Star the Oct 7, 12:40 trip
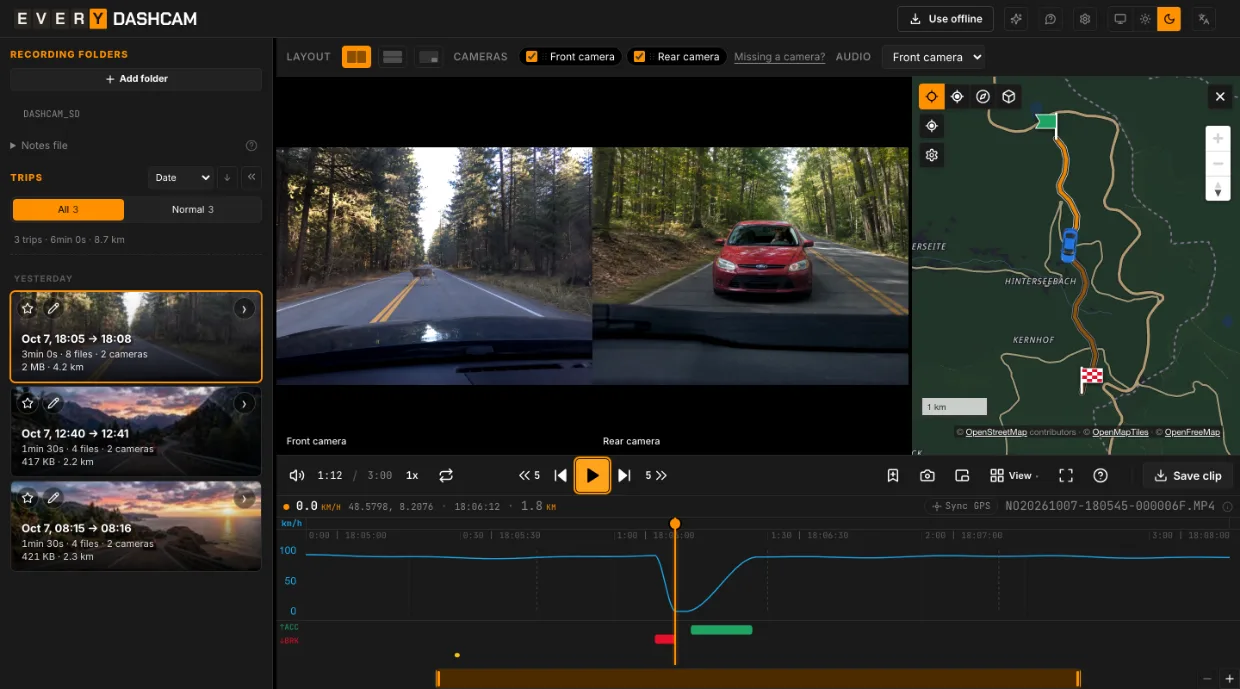 coord(28,403)
